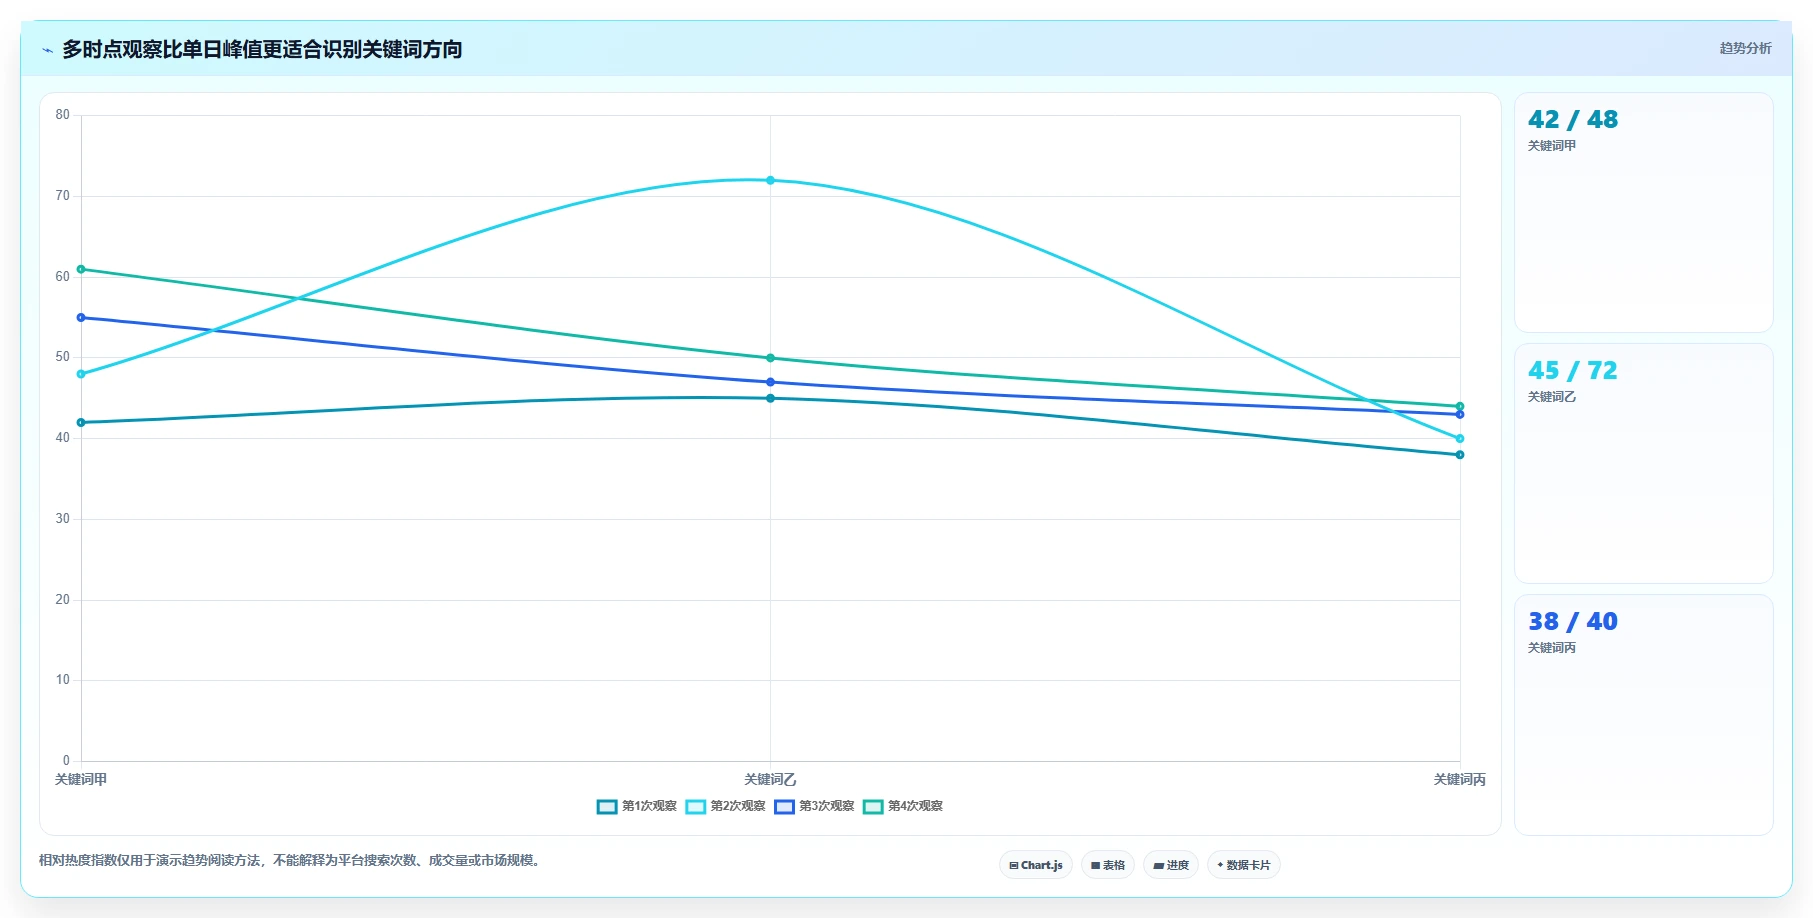
Task: Click the 10 tick on the y-axis
Action: pyautogui.click(x=63, y=680)
